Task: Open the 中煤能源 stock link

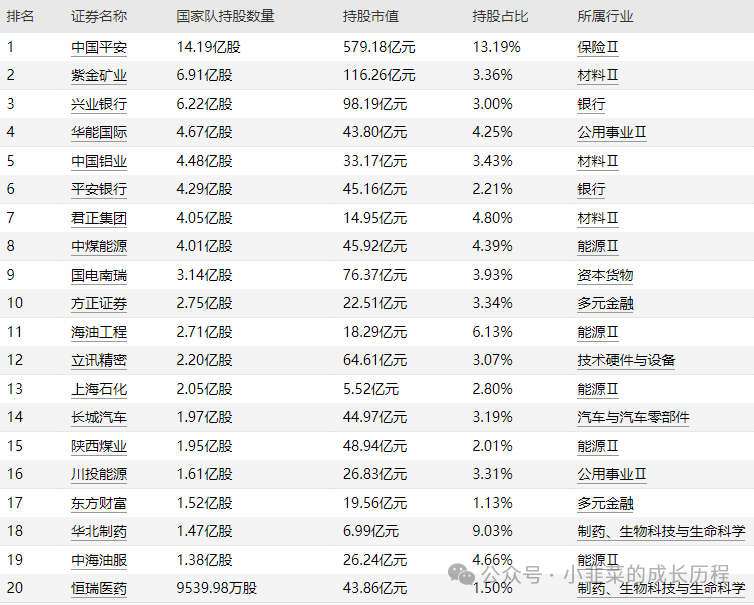Action: [x=99, y=247]
